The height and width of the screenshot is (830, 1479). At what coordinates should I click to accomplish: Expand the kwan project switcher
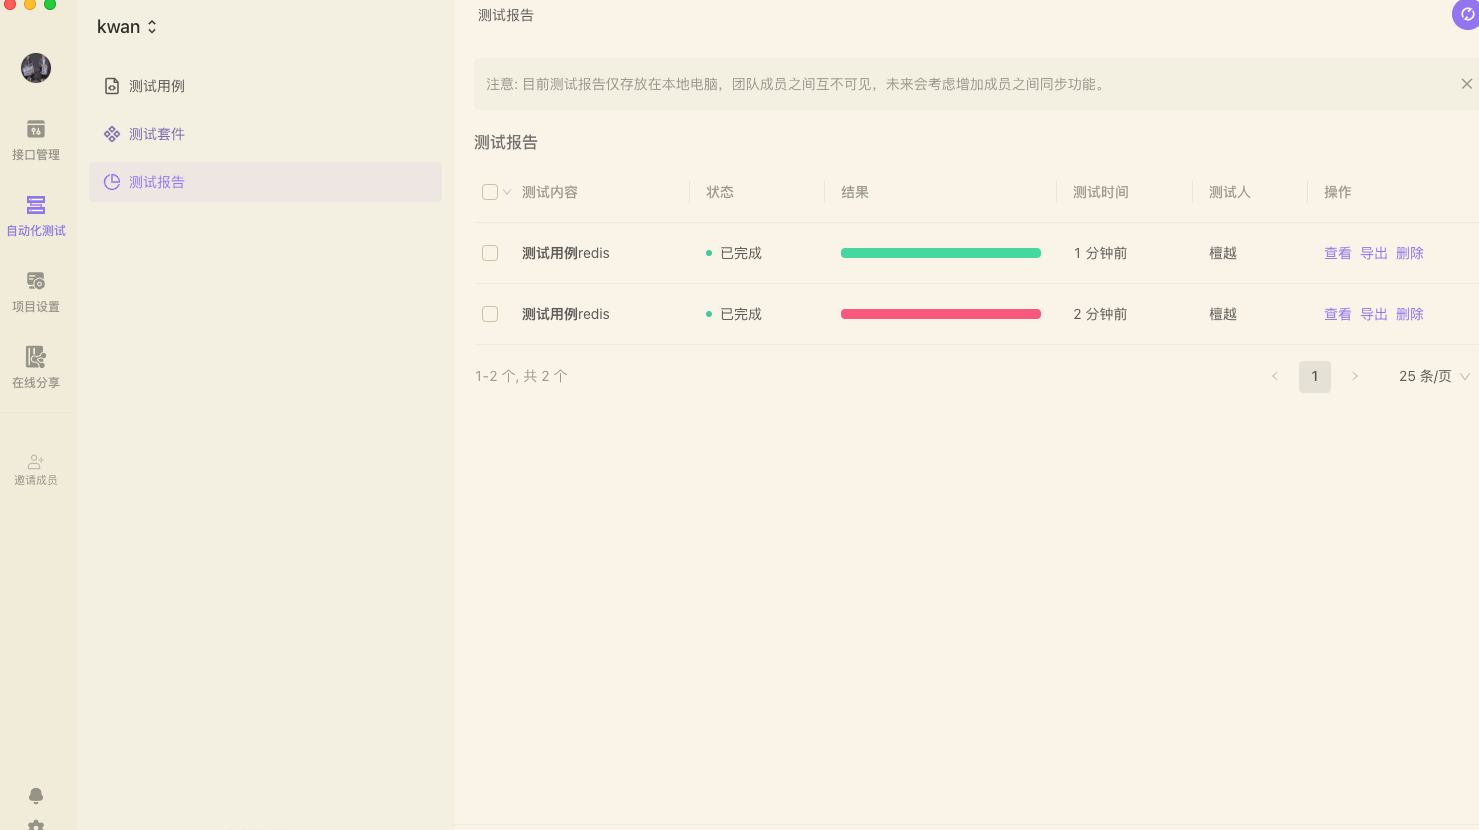(x=127, y=27)
